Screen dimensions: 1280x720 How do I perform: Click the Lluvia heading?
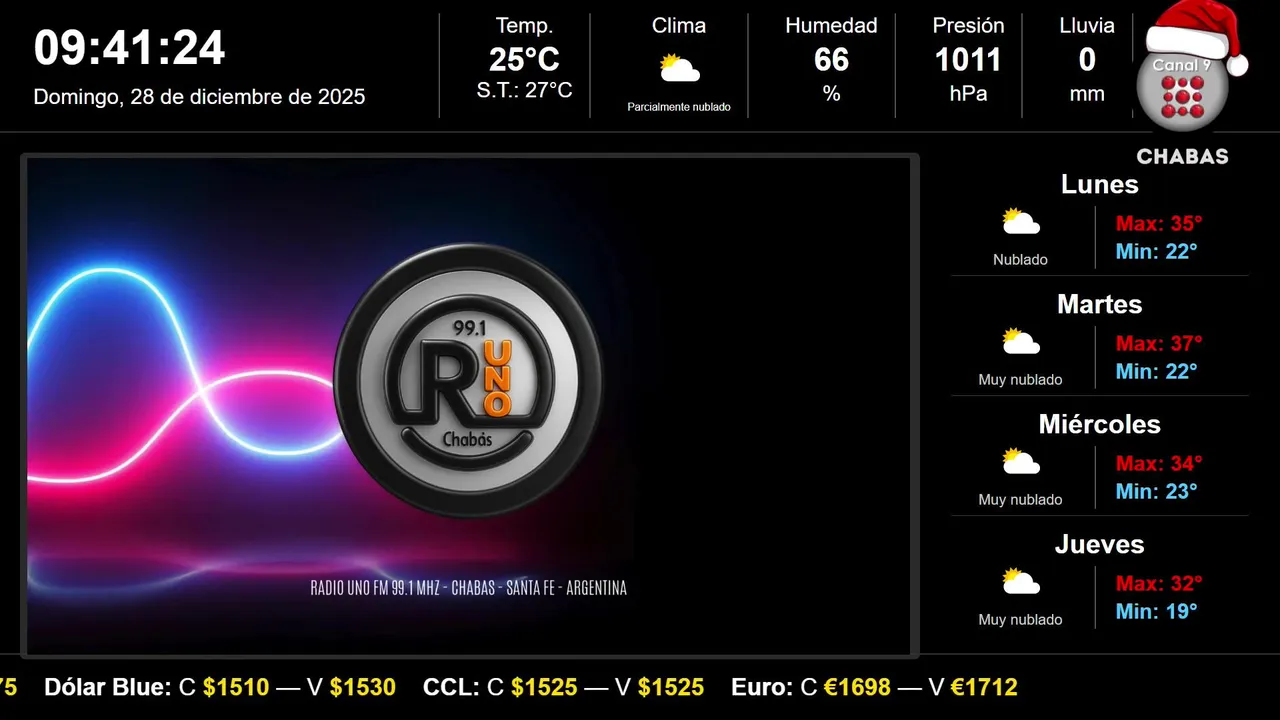point(1087,26)
